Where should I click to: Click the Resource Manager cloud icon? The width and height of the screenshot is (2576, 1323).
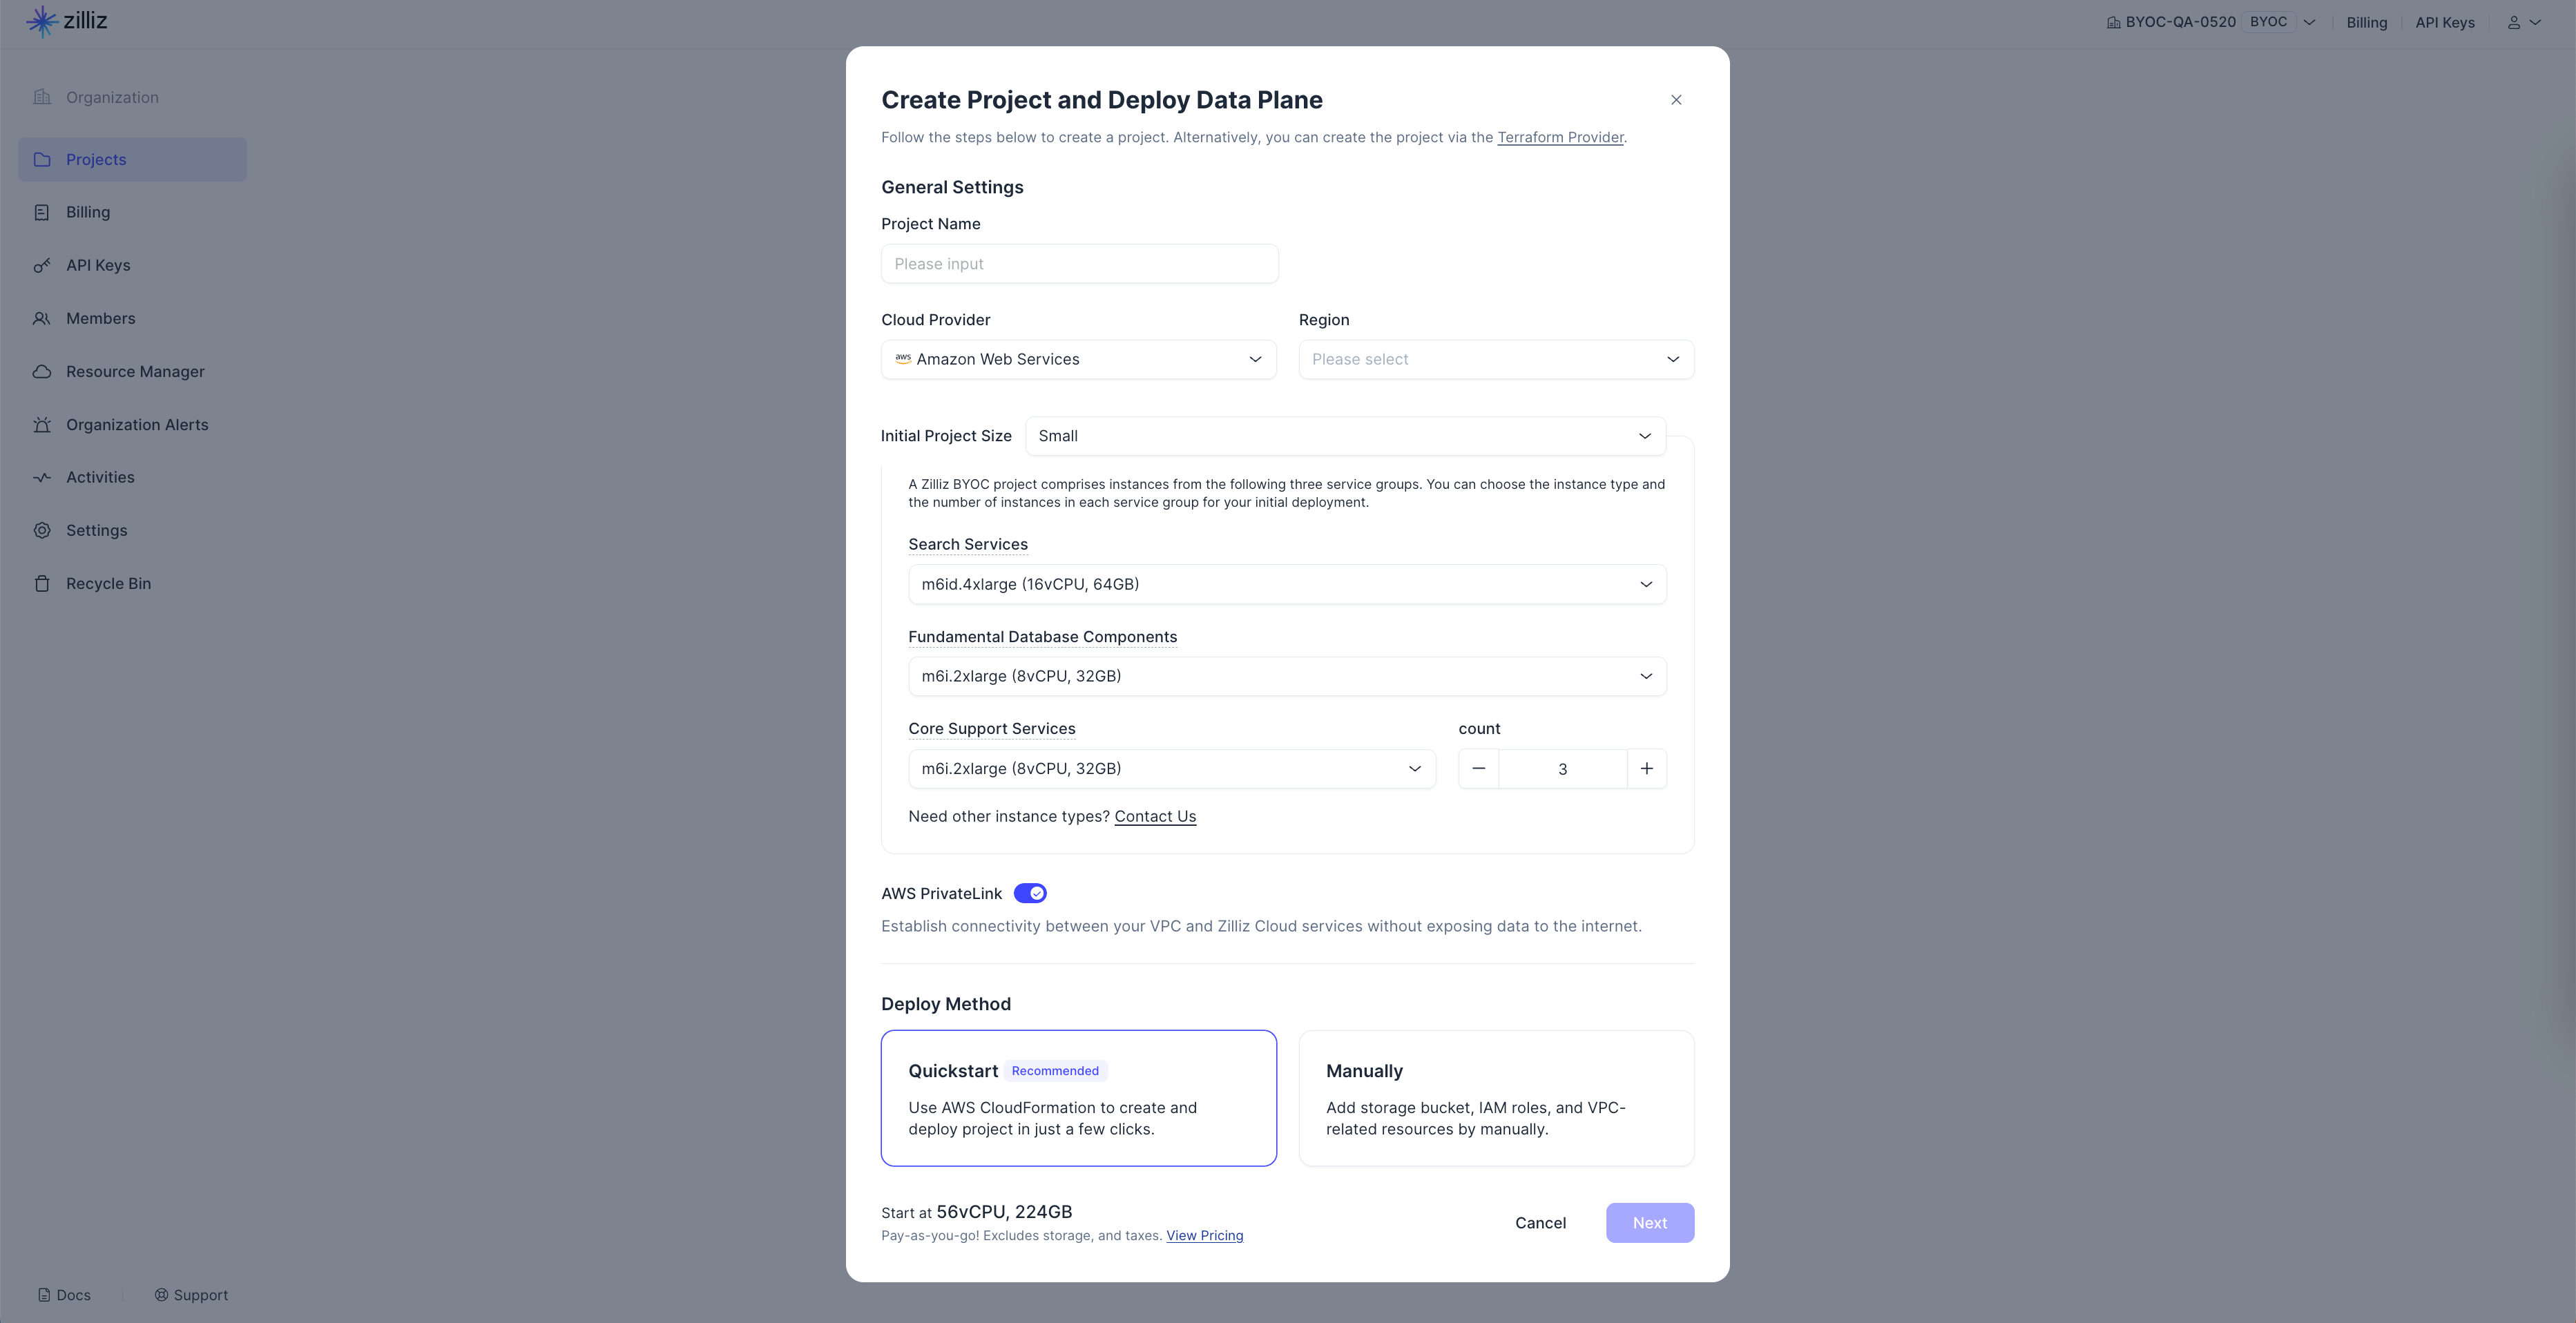coord(42,372)
